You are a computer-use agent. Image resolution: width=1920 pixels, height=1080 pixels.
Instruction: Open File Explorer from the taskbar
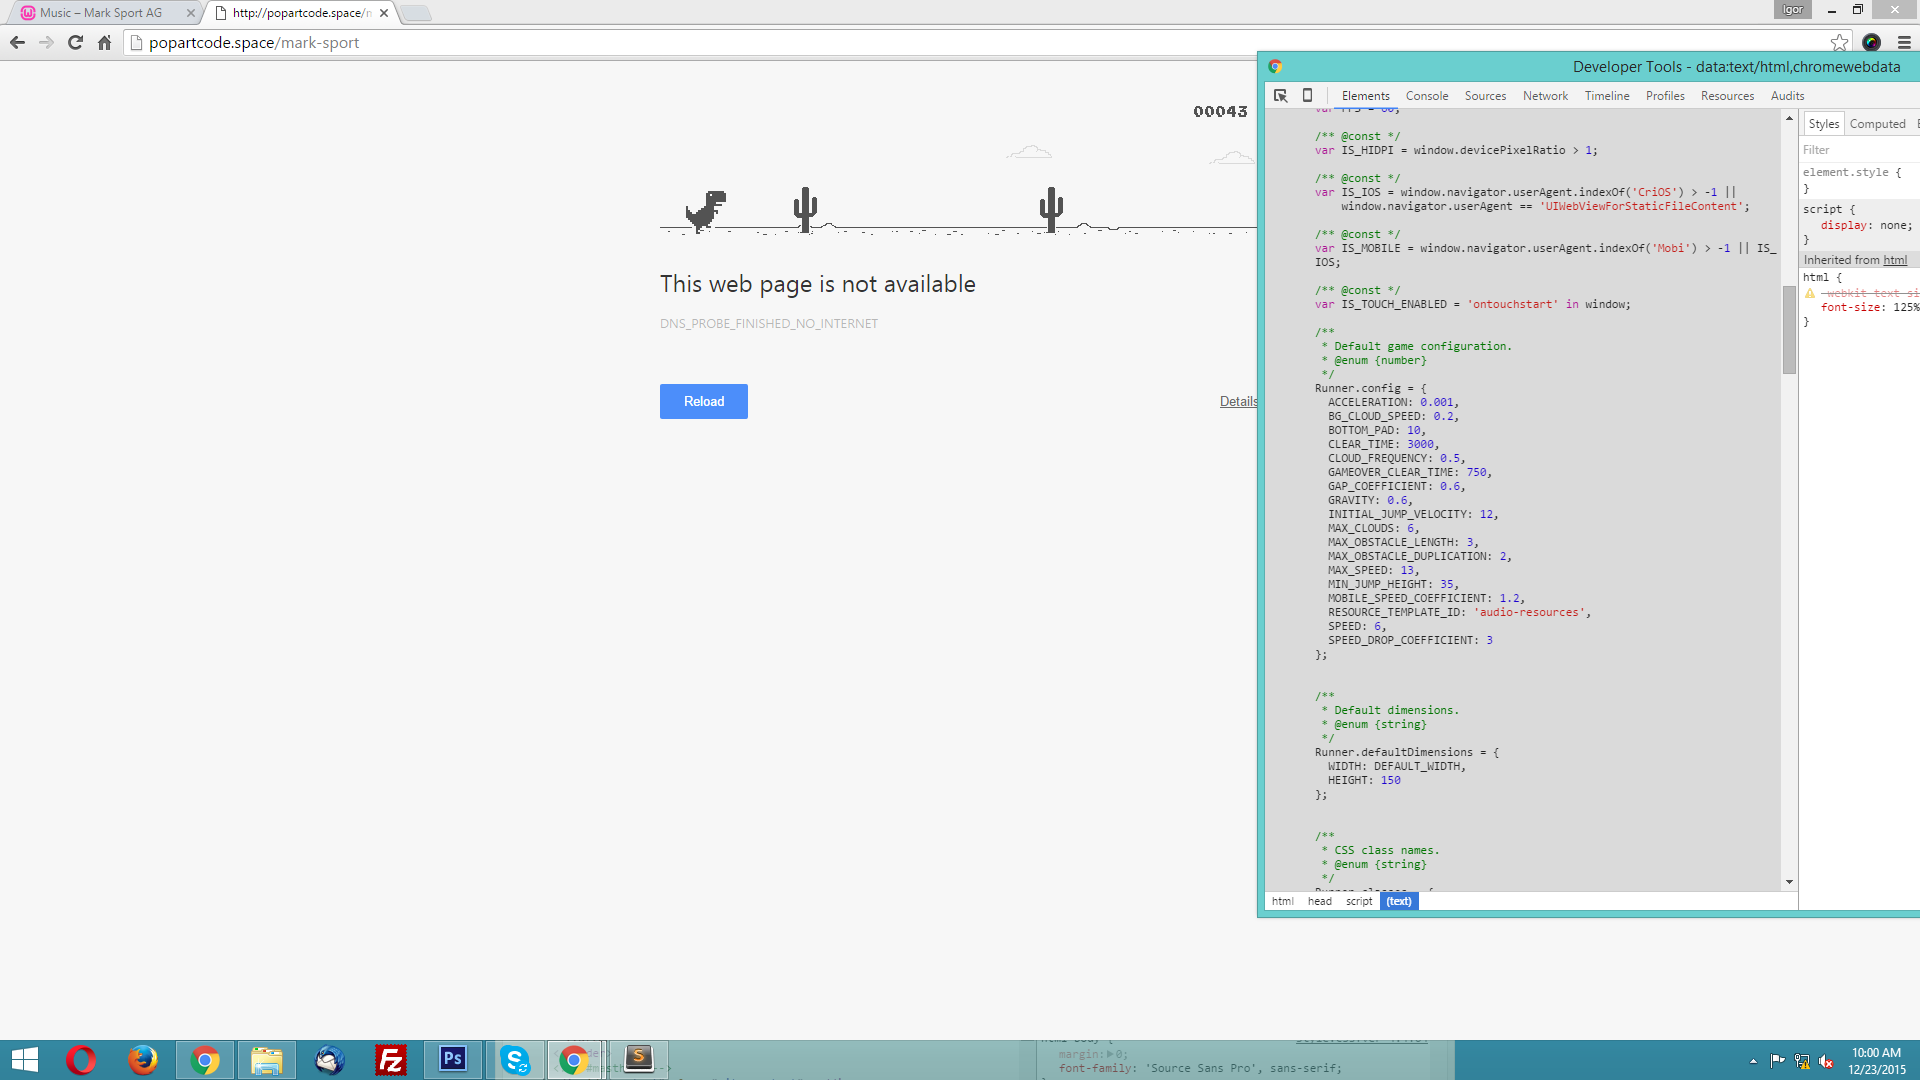[267, 1060]
